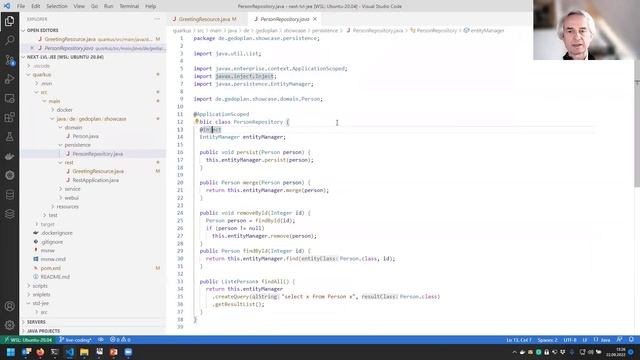Open README.md in the file tree
The image size is (640, 360).
55,277
